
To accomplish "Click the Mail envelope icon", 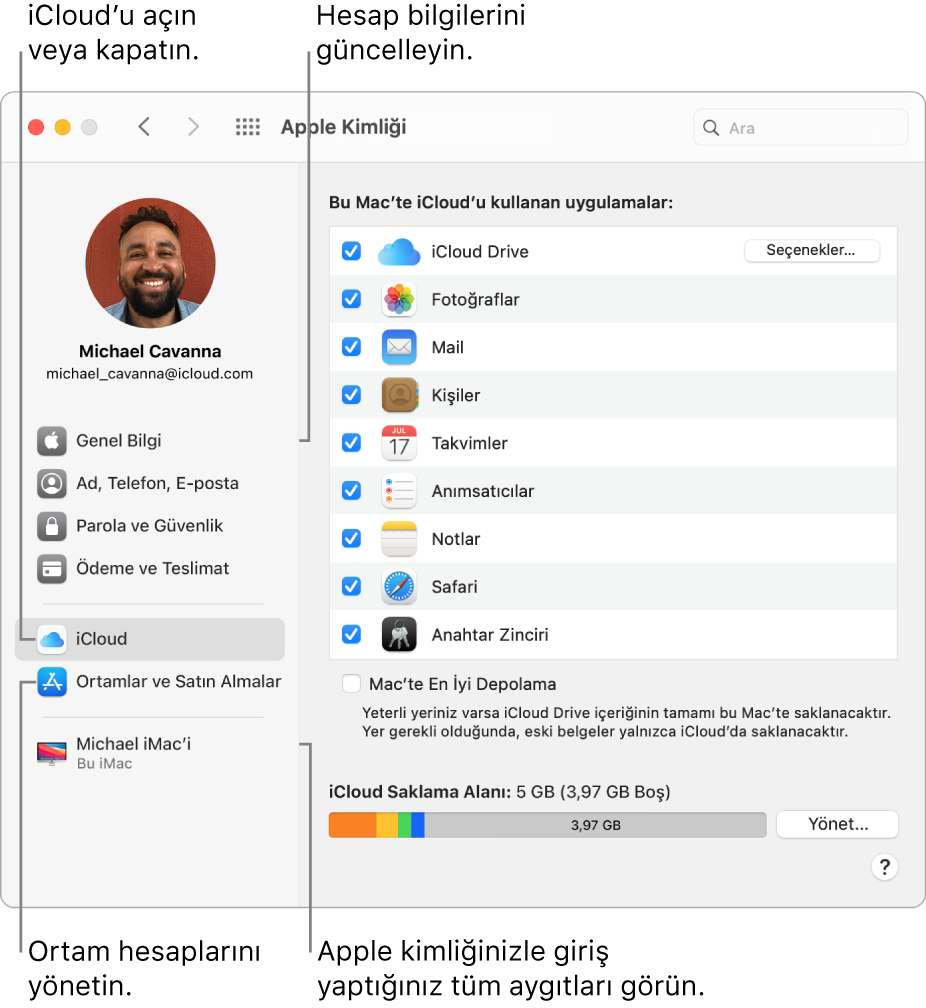I will point(399,347).
